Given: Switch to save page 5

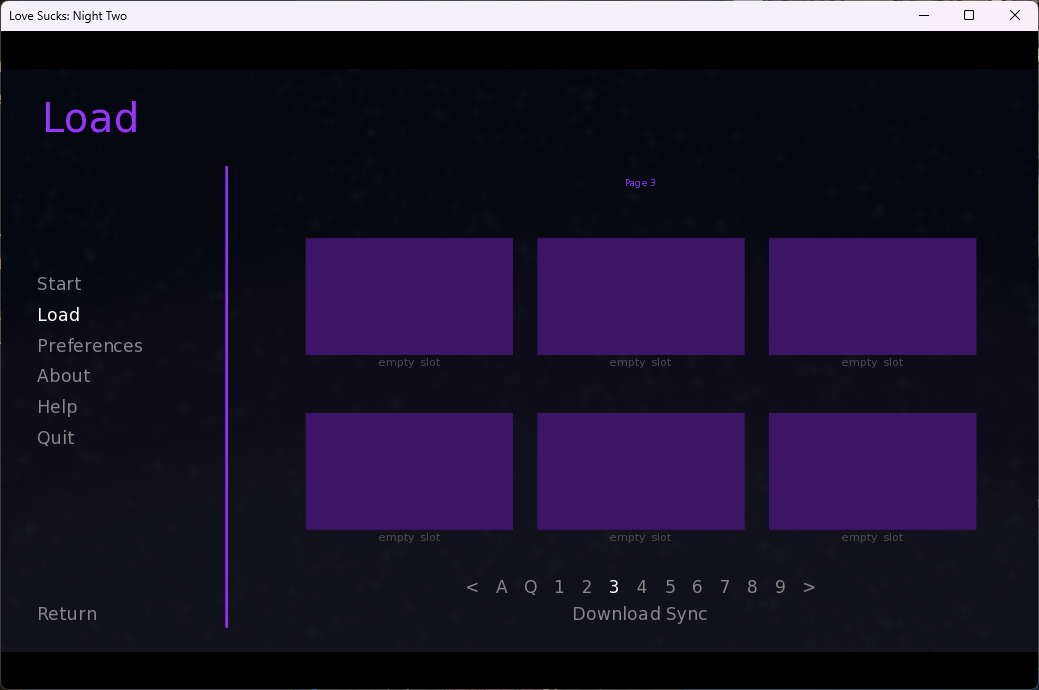Looking at the screenshot, I should click(x=670, y=587).
